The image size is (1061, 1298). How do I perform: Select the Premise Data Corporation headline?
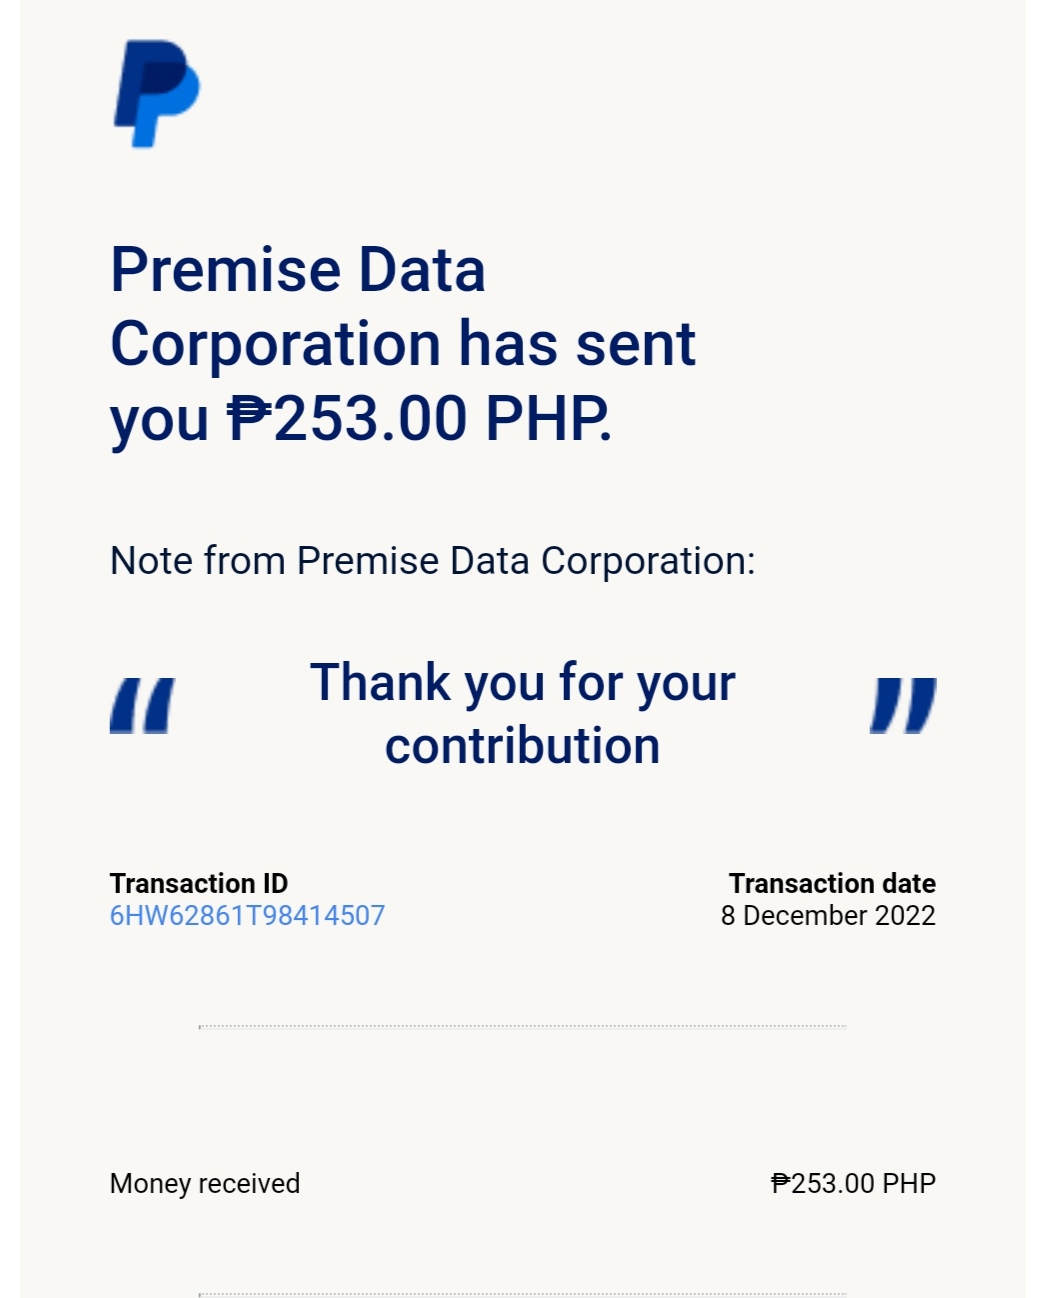pos(403,344)
